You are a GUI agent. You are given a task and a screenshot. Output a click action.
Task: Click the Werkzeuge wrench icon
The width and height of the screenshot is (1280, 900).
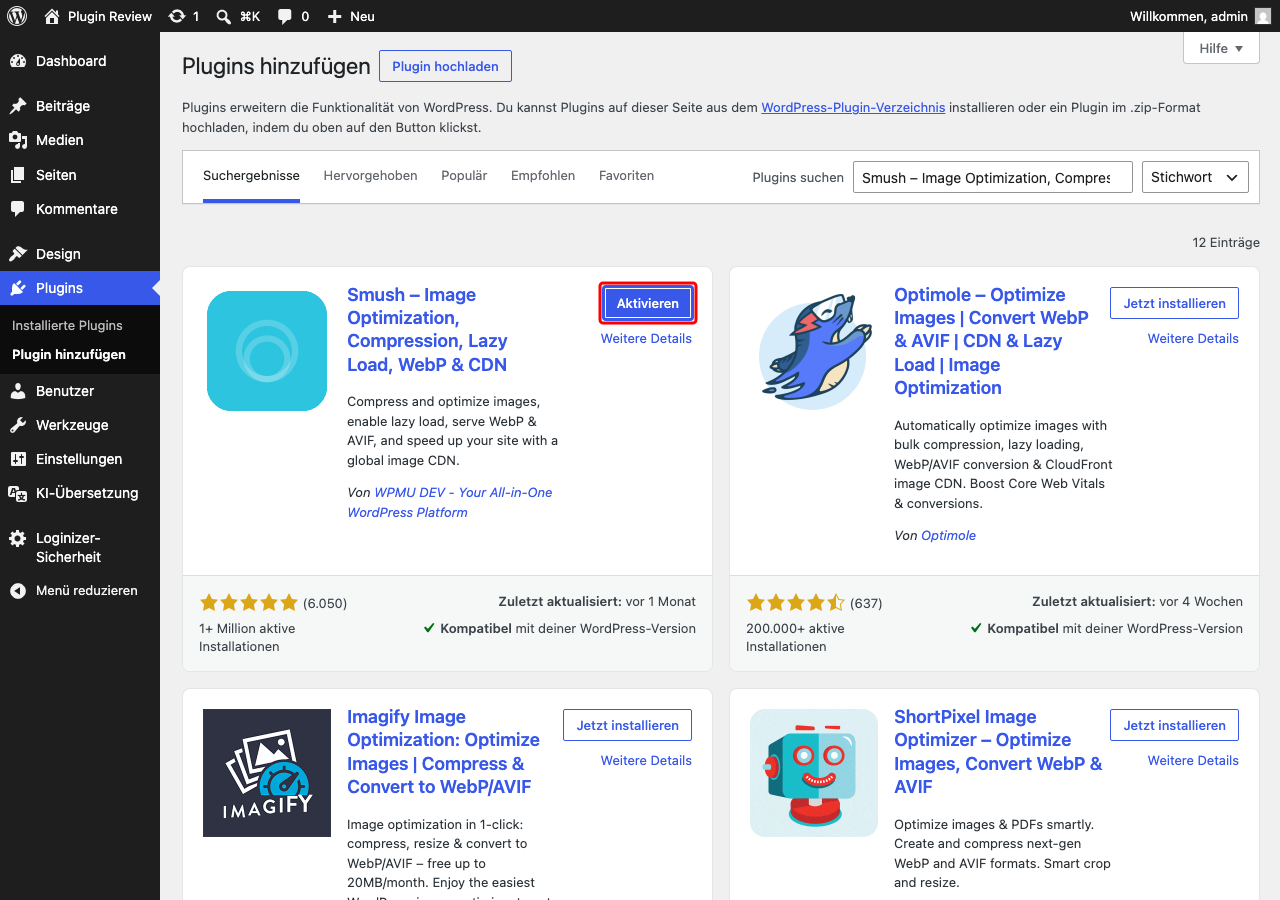18,425
